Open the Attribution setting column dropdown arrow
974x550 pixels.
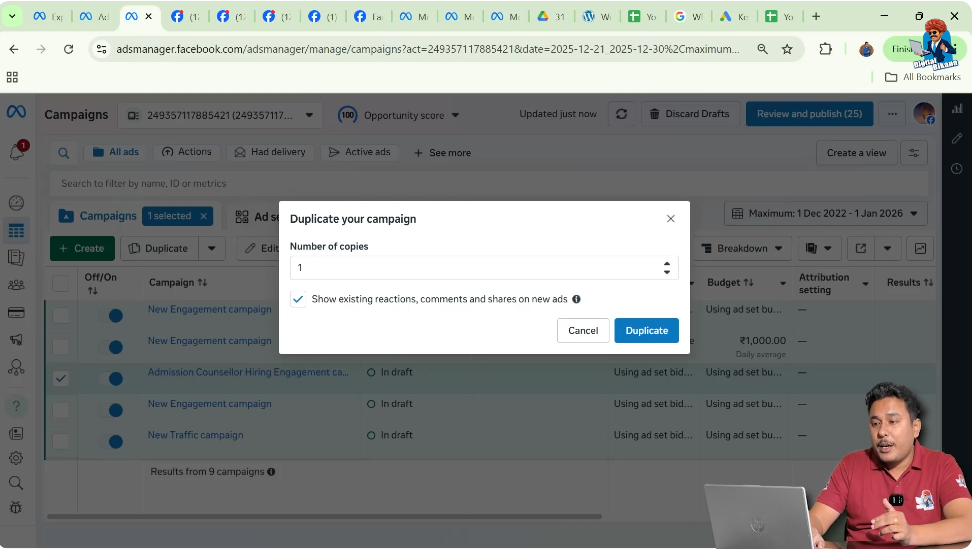865,284
